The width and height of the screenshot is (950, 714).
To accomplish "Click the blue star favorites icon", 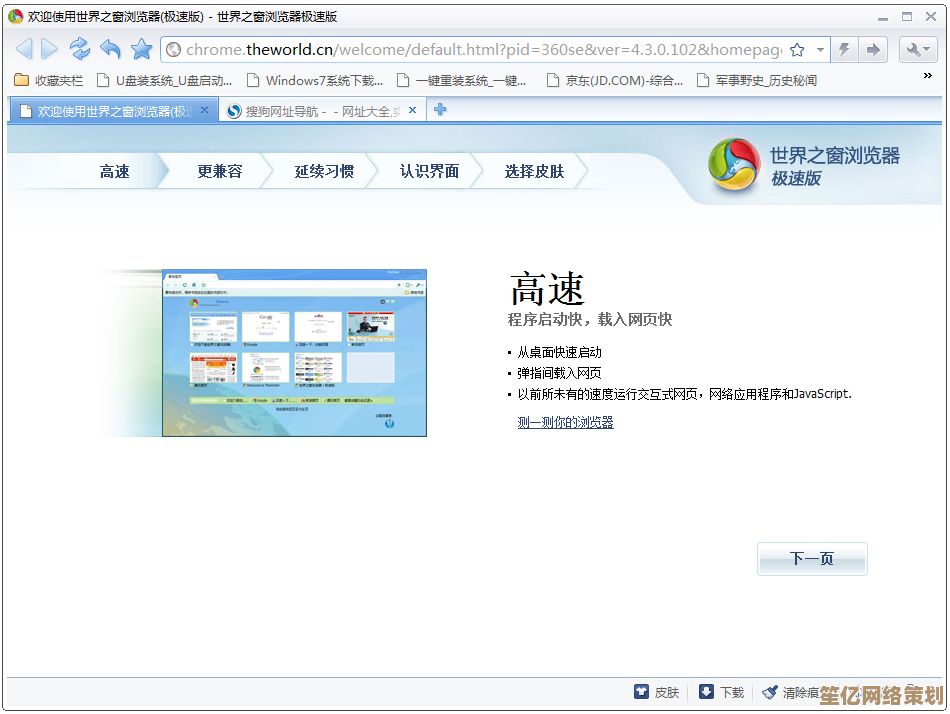I will pyautogui.click(x=141, y=49).
